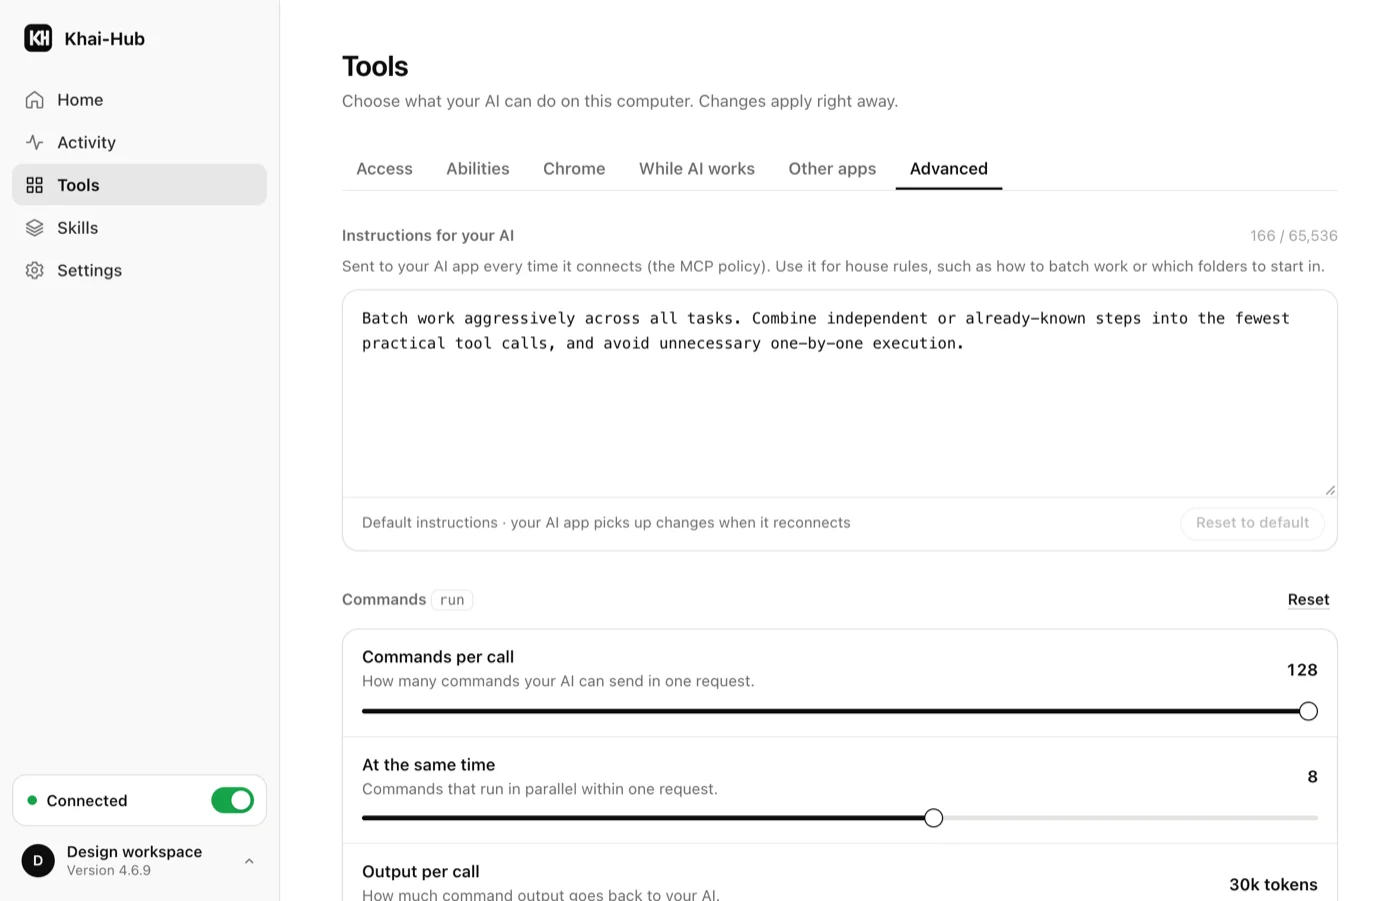Click inside the AI instructions text area
The image size is (1400, 901).
click(840, 394)
